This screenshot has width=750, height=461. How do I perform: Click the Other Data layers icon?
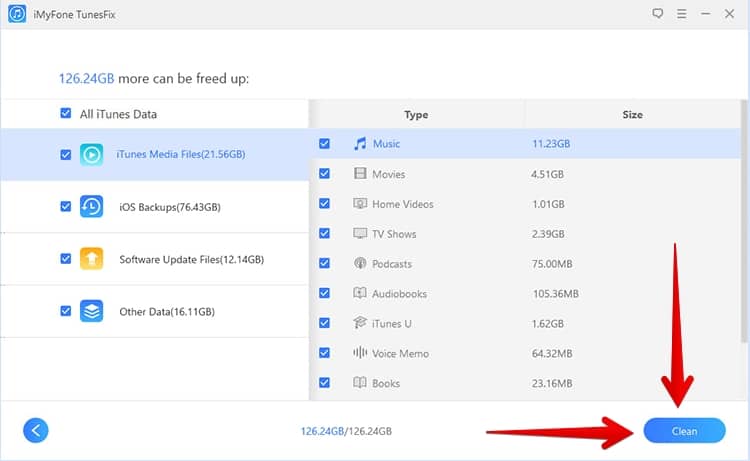pos(91,311)
